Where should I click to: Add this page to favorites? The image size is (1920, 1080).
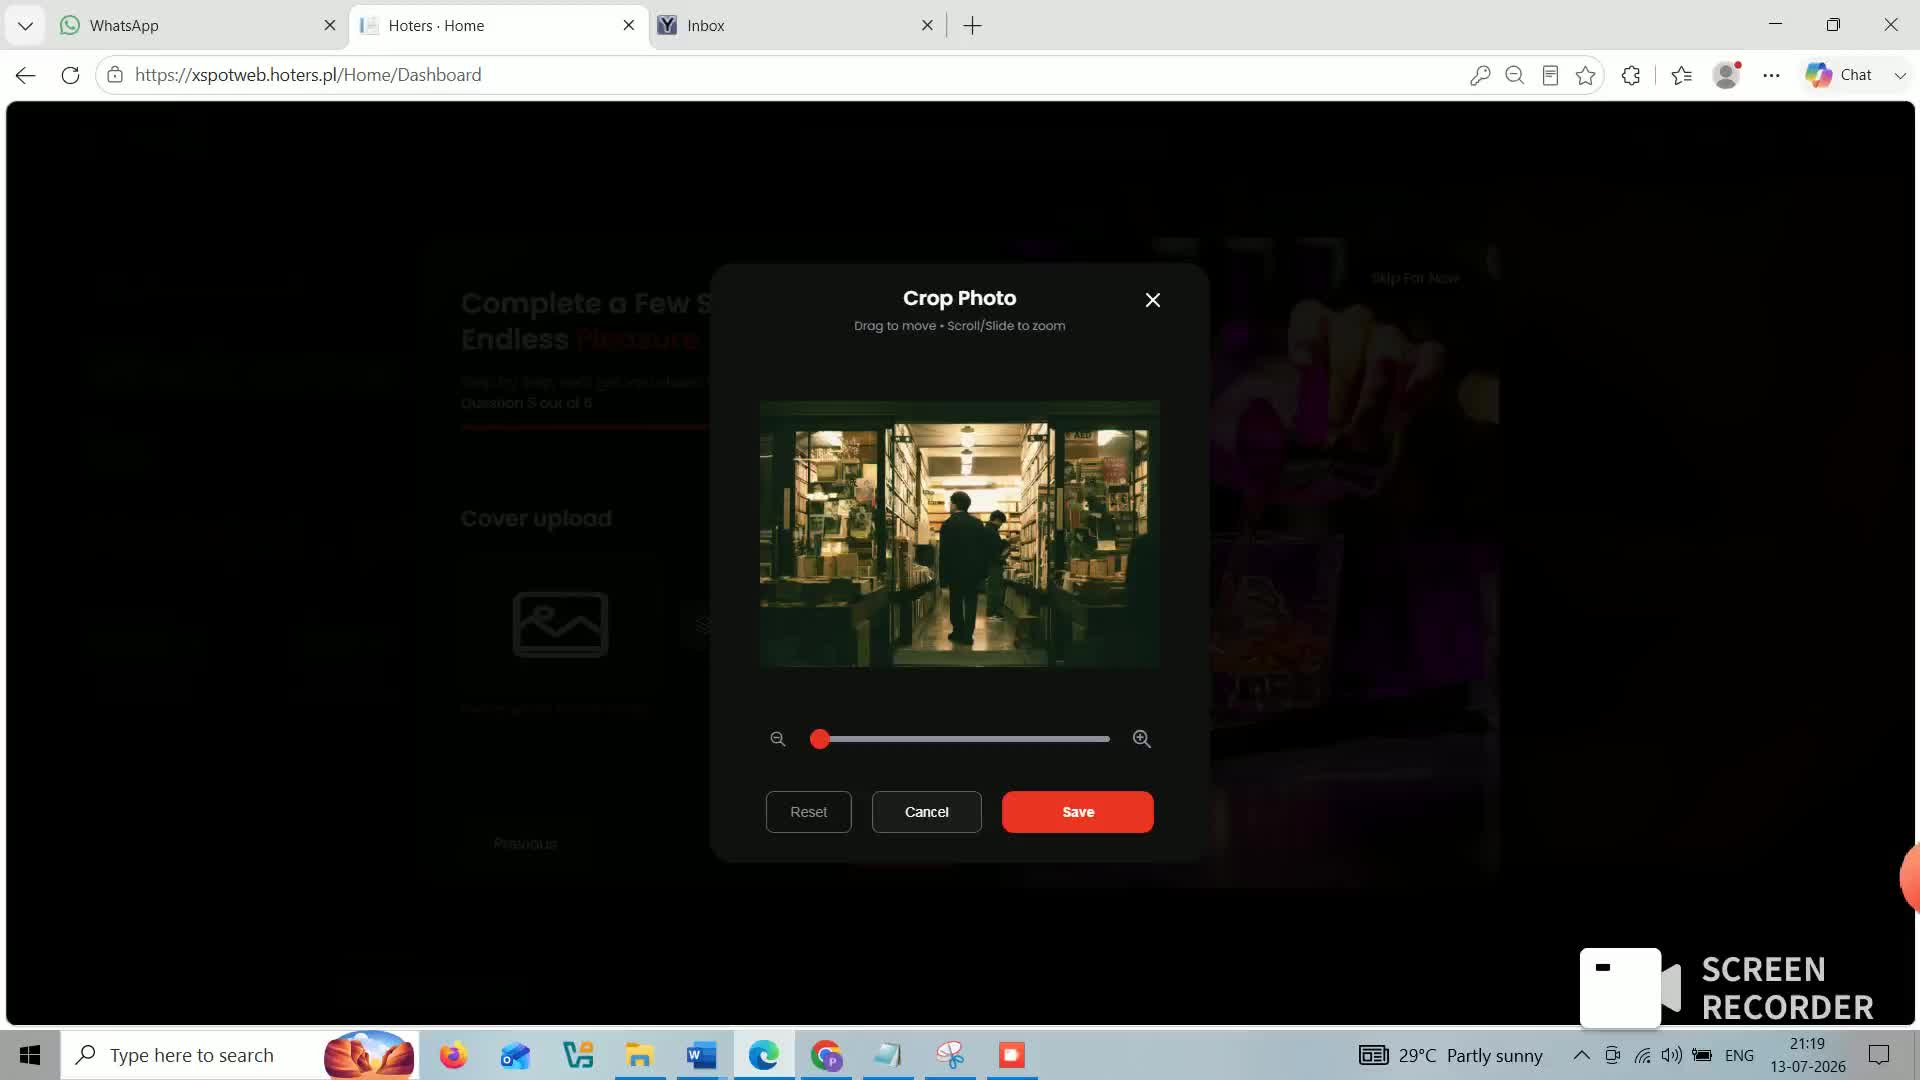[1586, 75]
